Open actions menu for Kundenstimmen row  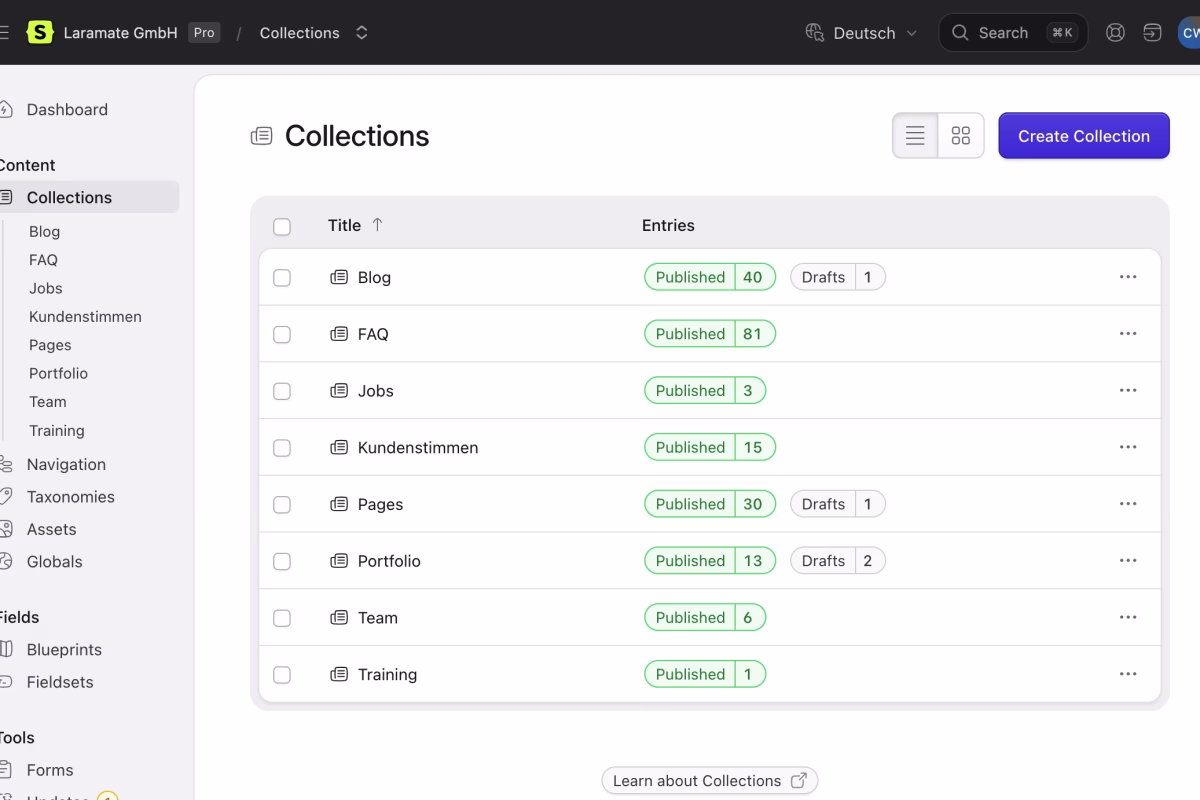click(1128, 447)
